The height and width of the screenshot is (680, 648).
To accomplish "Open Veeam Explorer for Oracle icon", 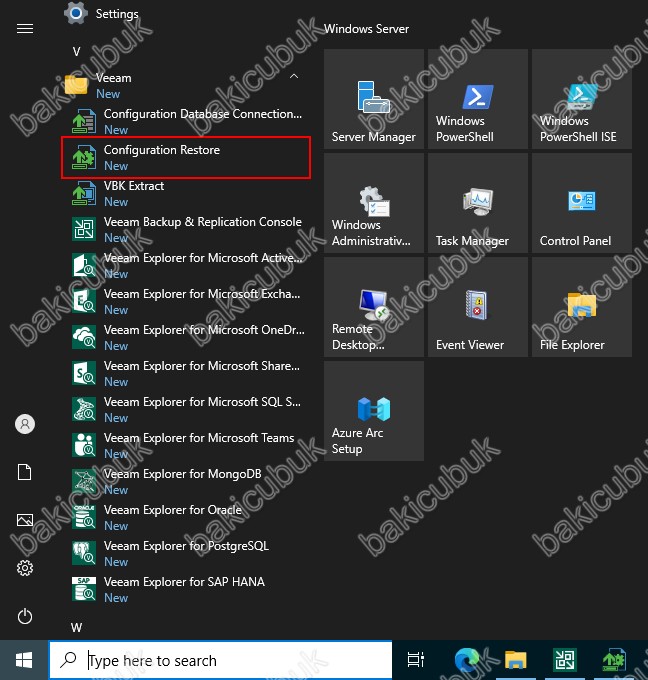I will [84, 517].
